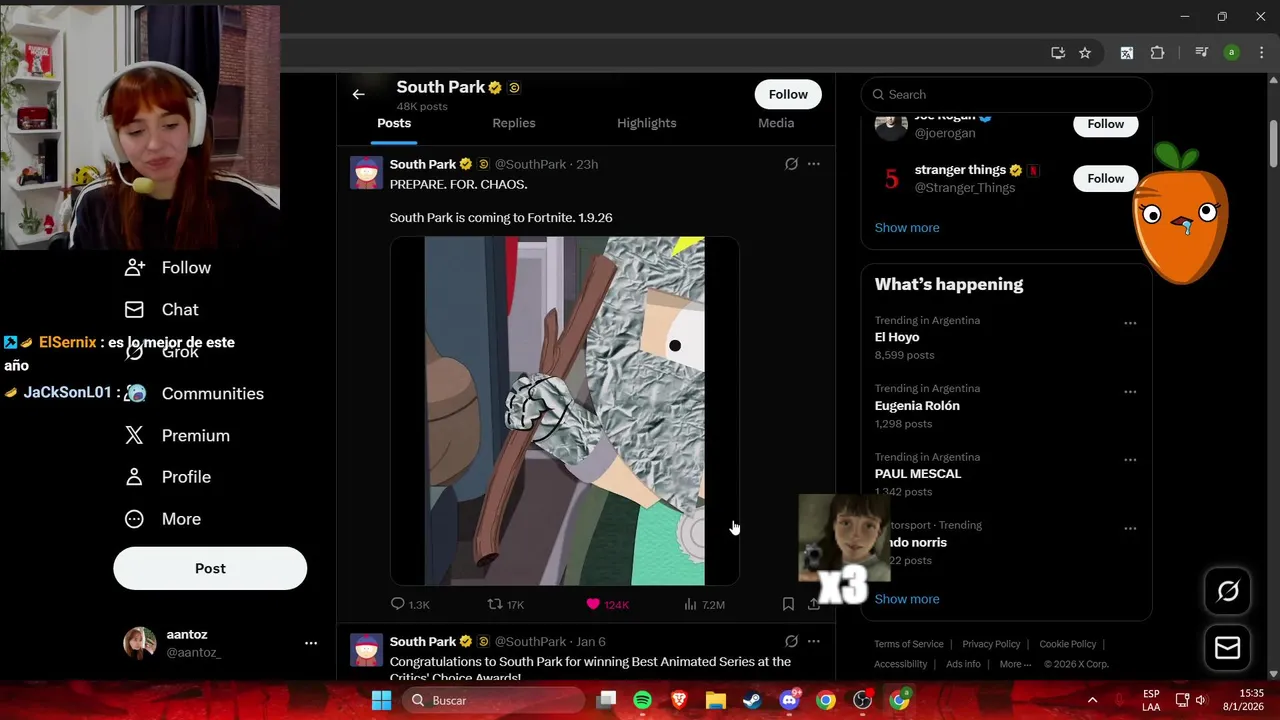This screenshot has width=1280, height=720.
Task: Open Grok explain icon on the Jan 6 post
Action: click(791, 641)
